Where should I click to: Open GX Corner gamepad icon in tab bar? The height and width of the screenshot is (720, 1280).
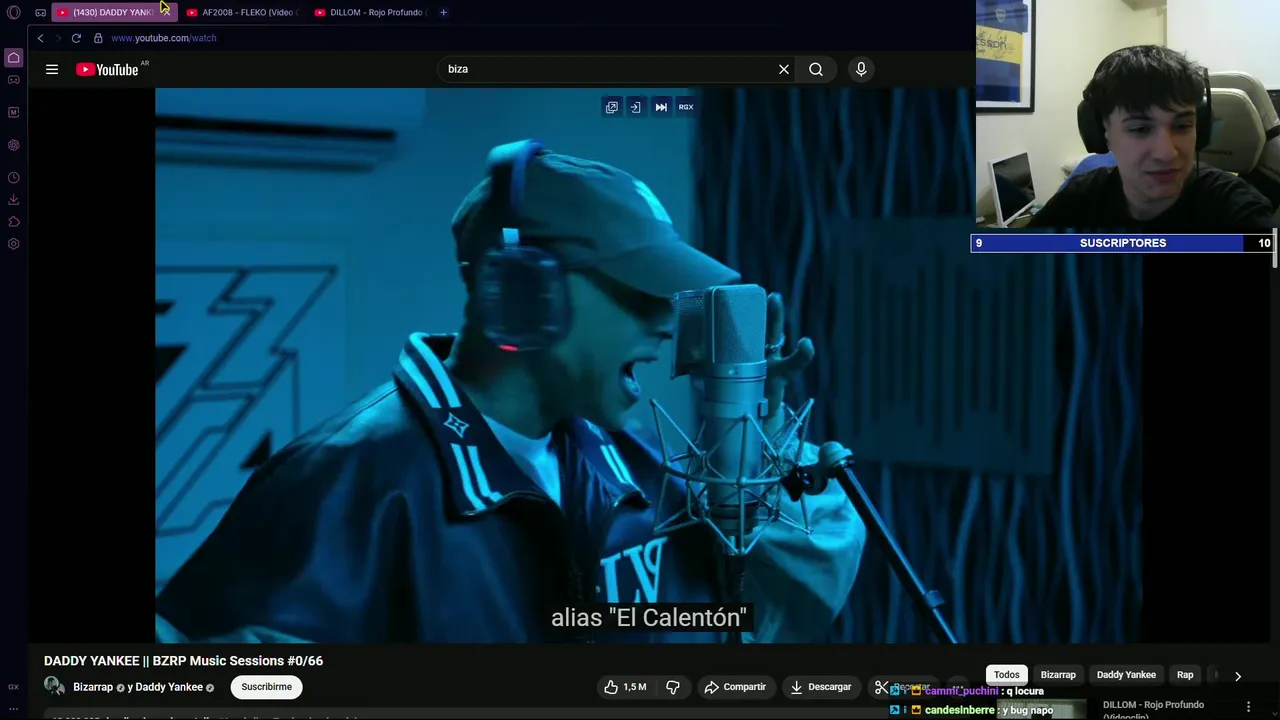pyautogui.click(x=40, y=12)
